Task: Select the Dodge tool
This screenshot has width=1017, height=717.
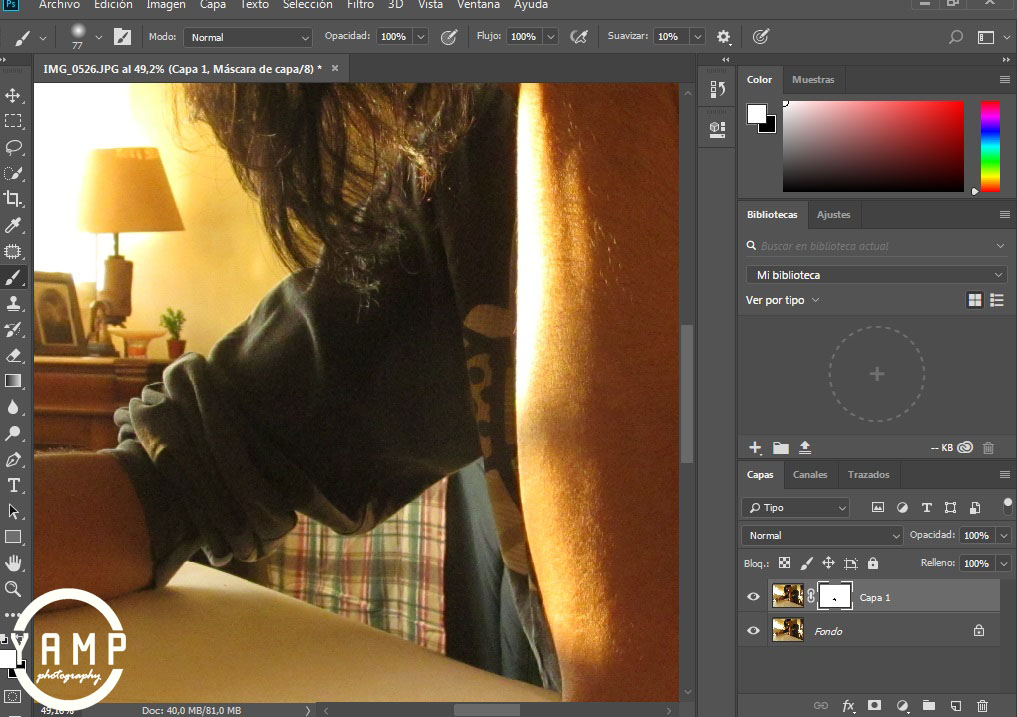Action: tap(13, 433)
